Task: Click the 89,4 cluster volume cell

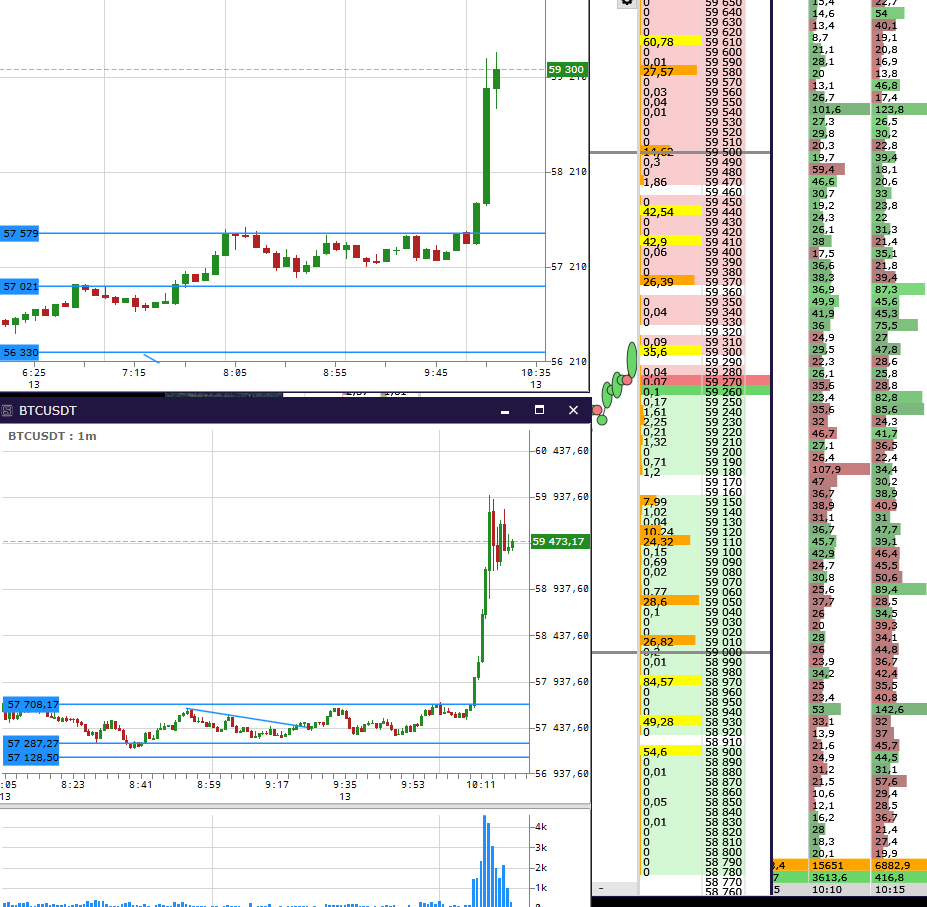Action: click(900, 589)
